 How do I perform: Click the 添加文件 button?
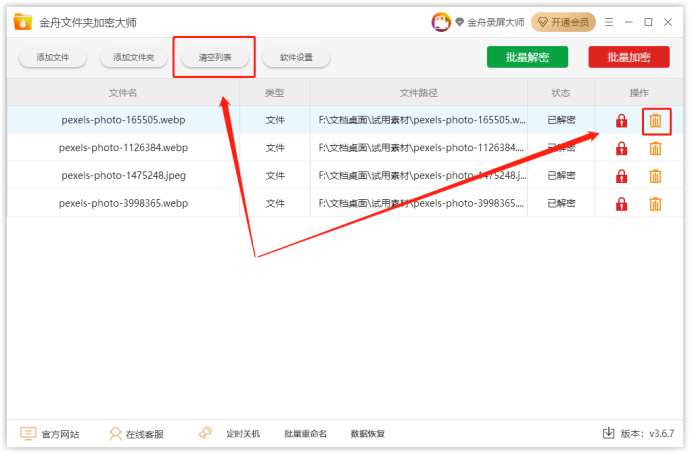click(x=52, y=57)
